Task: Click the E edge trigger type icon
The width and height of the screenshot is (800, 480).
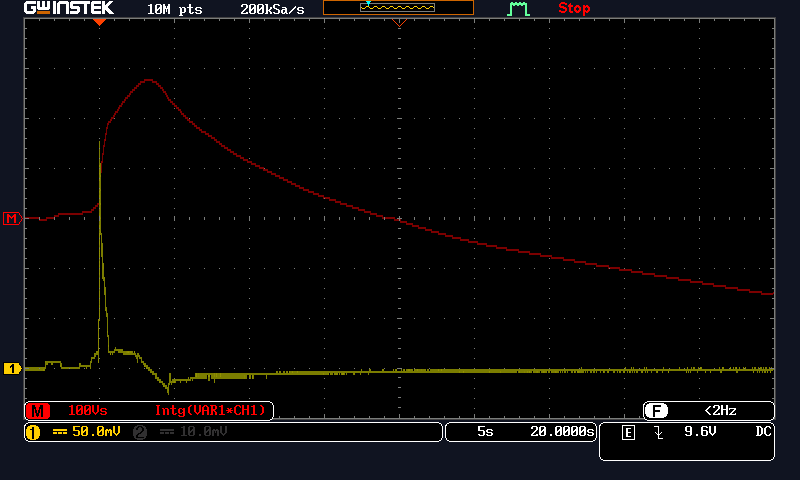Action: (x=629, y=433)
